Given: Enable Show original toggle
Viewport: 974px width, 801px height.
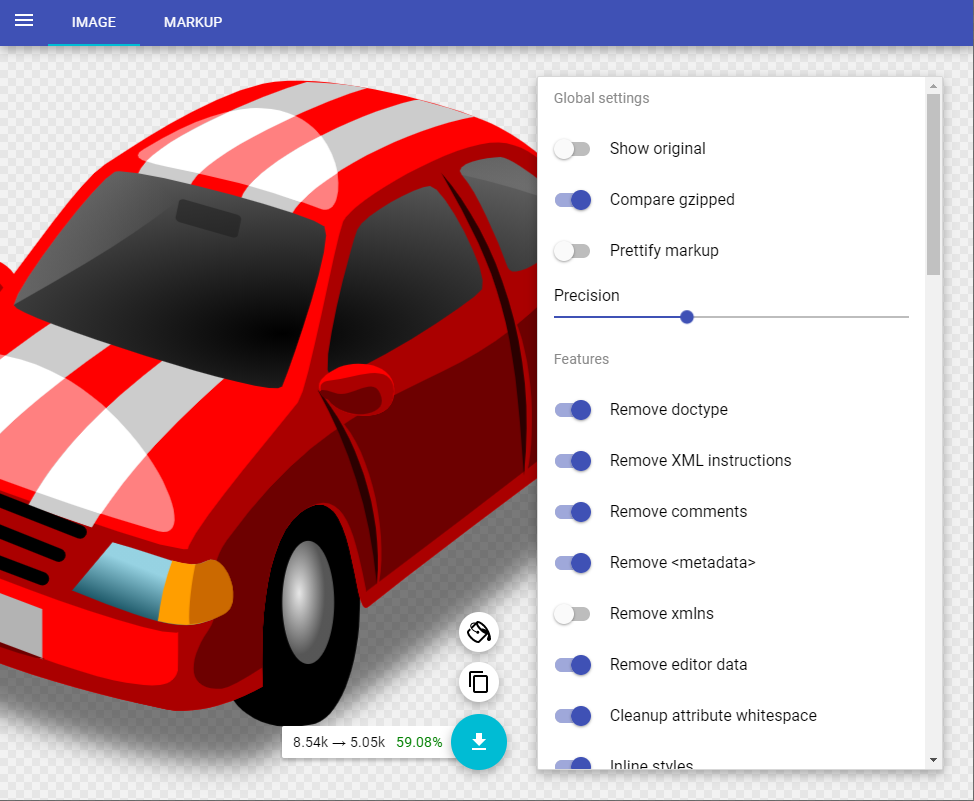Looking at the screenshot, I should click(572, 148).
